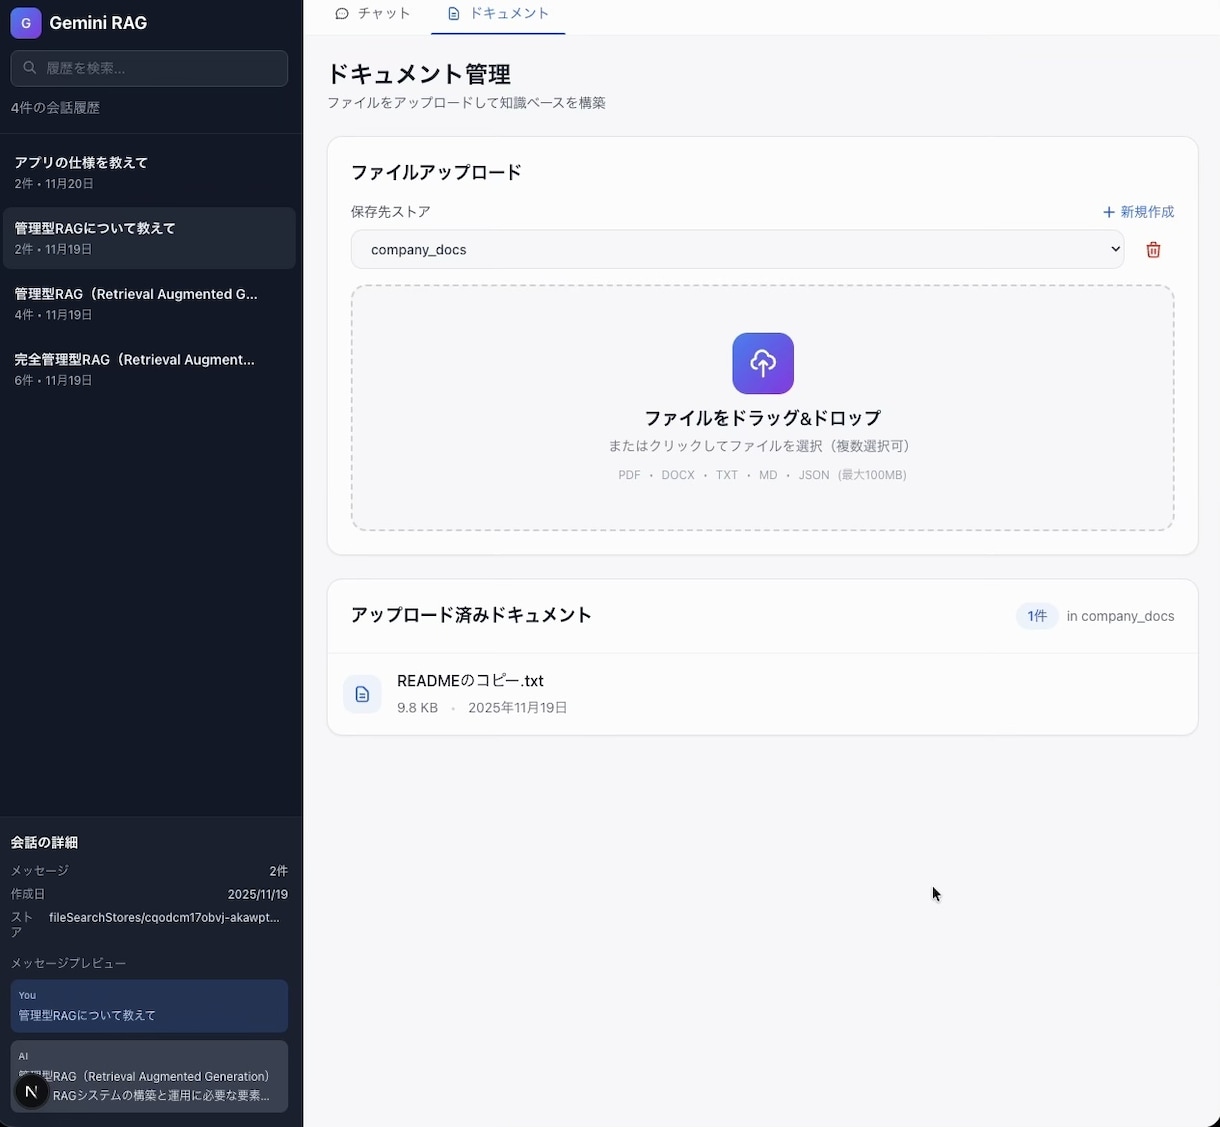Open conversation 管理型RAGについて教えて

[x=149, y=238]
